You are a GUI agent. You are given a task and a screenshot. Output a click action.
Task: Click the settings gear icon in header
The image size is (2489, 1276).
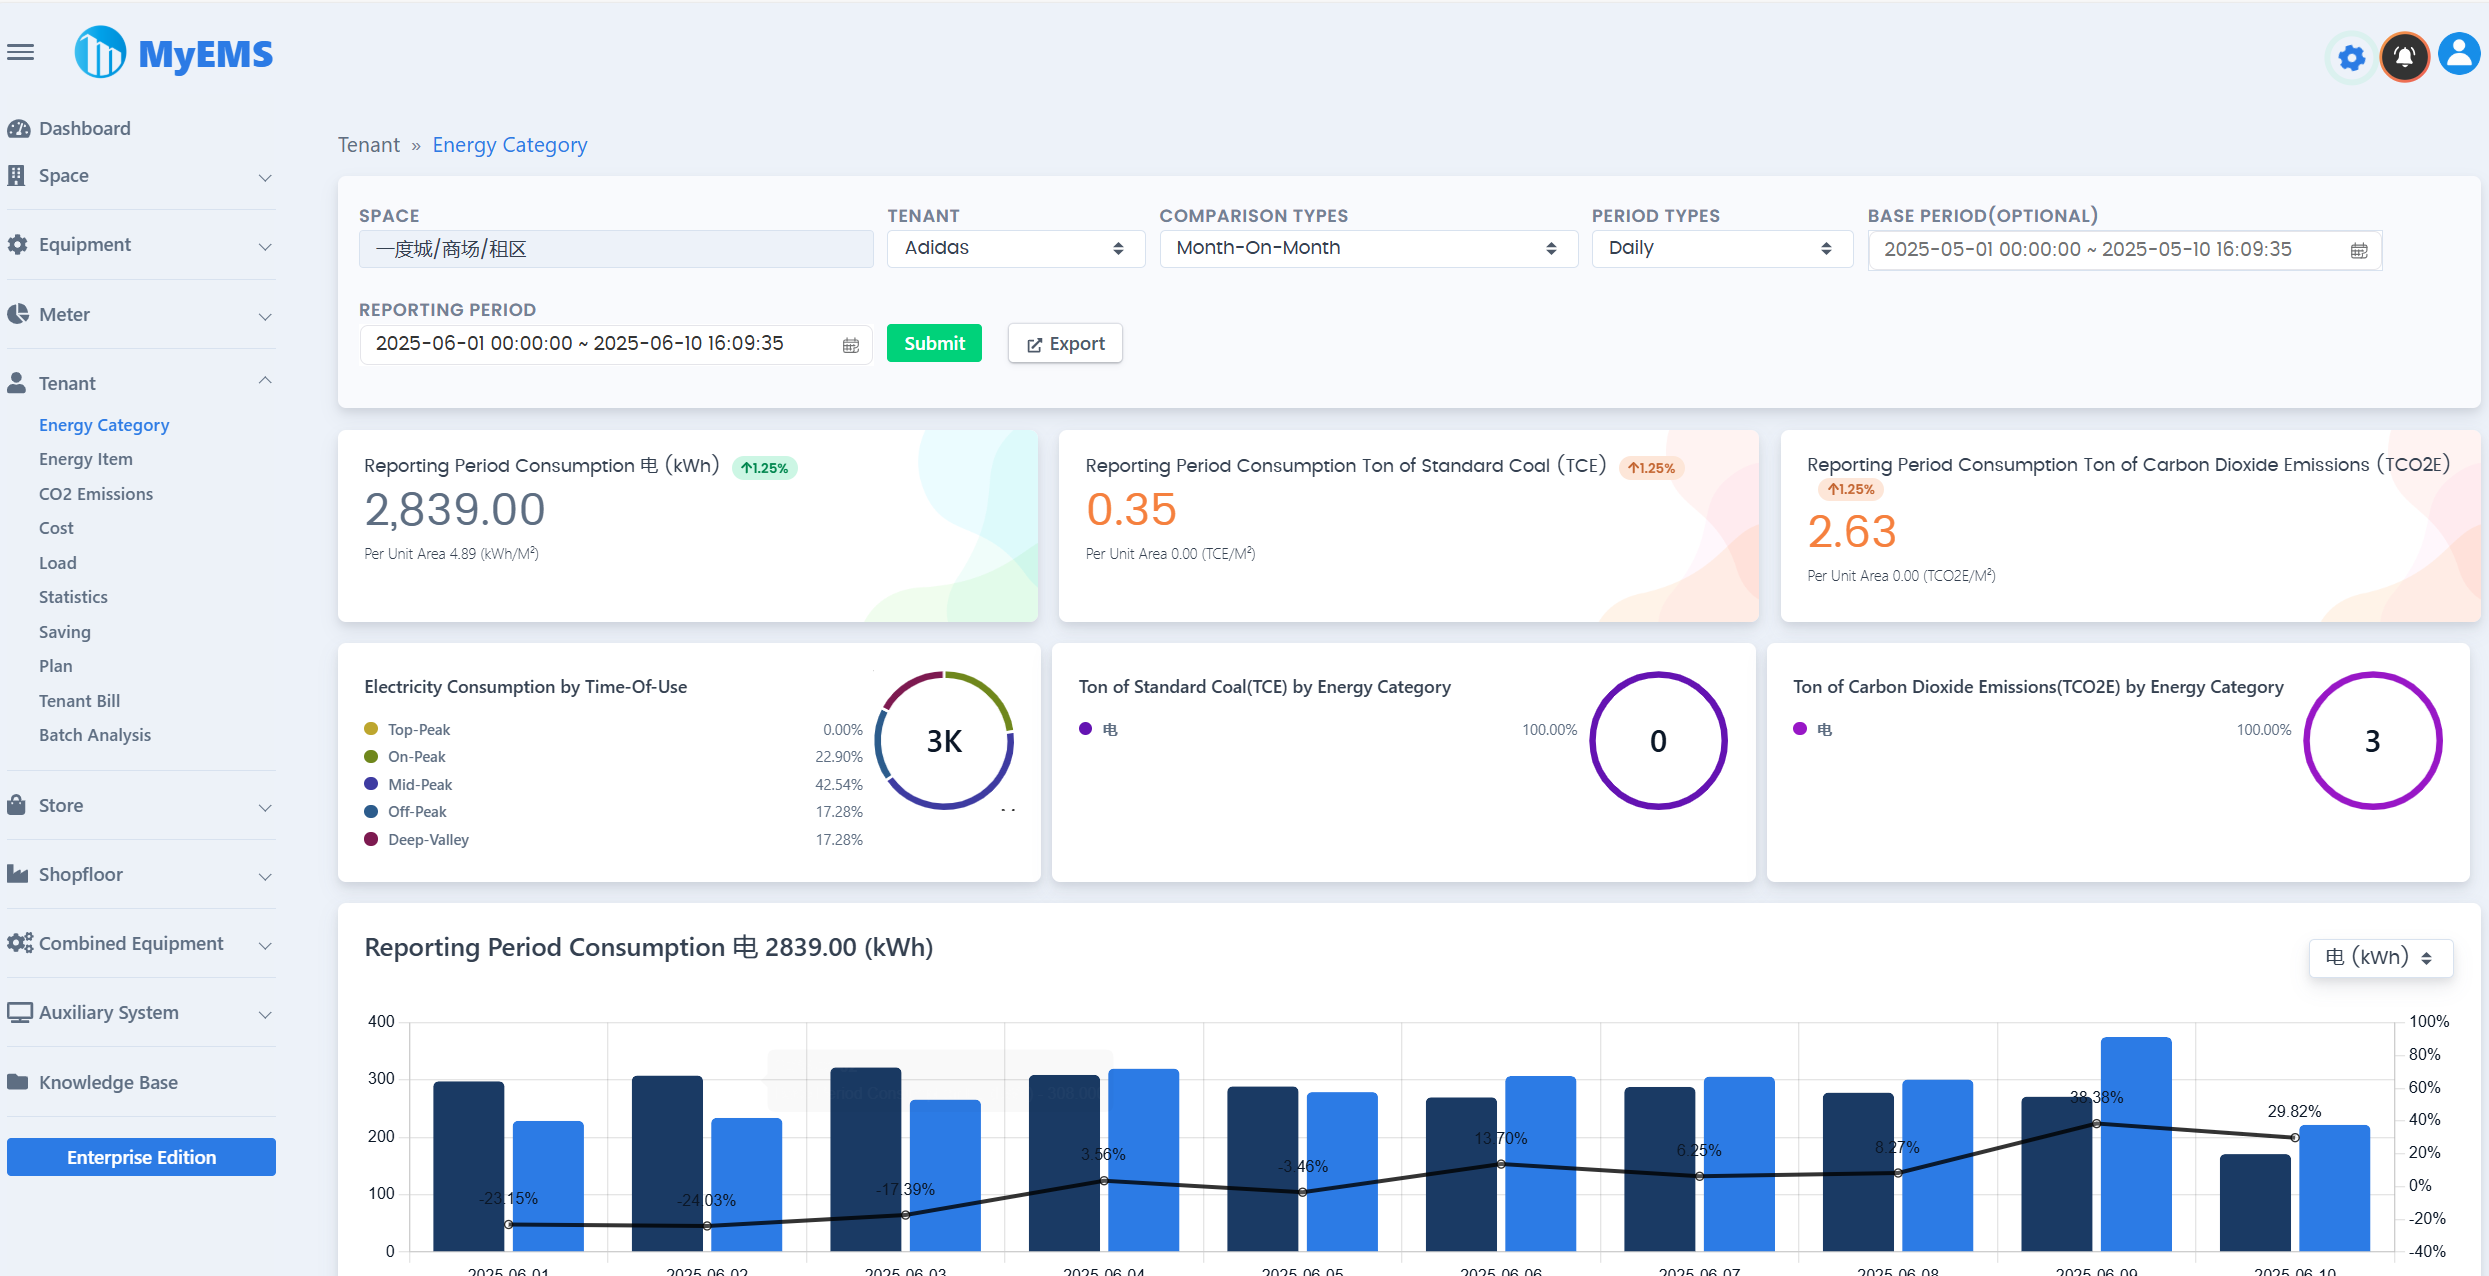(x=2351, y=57)
